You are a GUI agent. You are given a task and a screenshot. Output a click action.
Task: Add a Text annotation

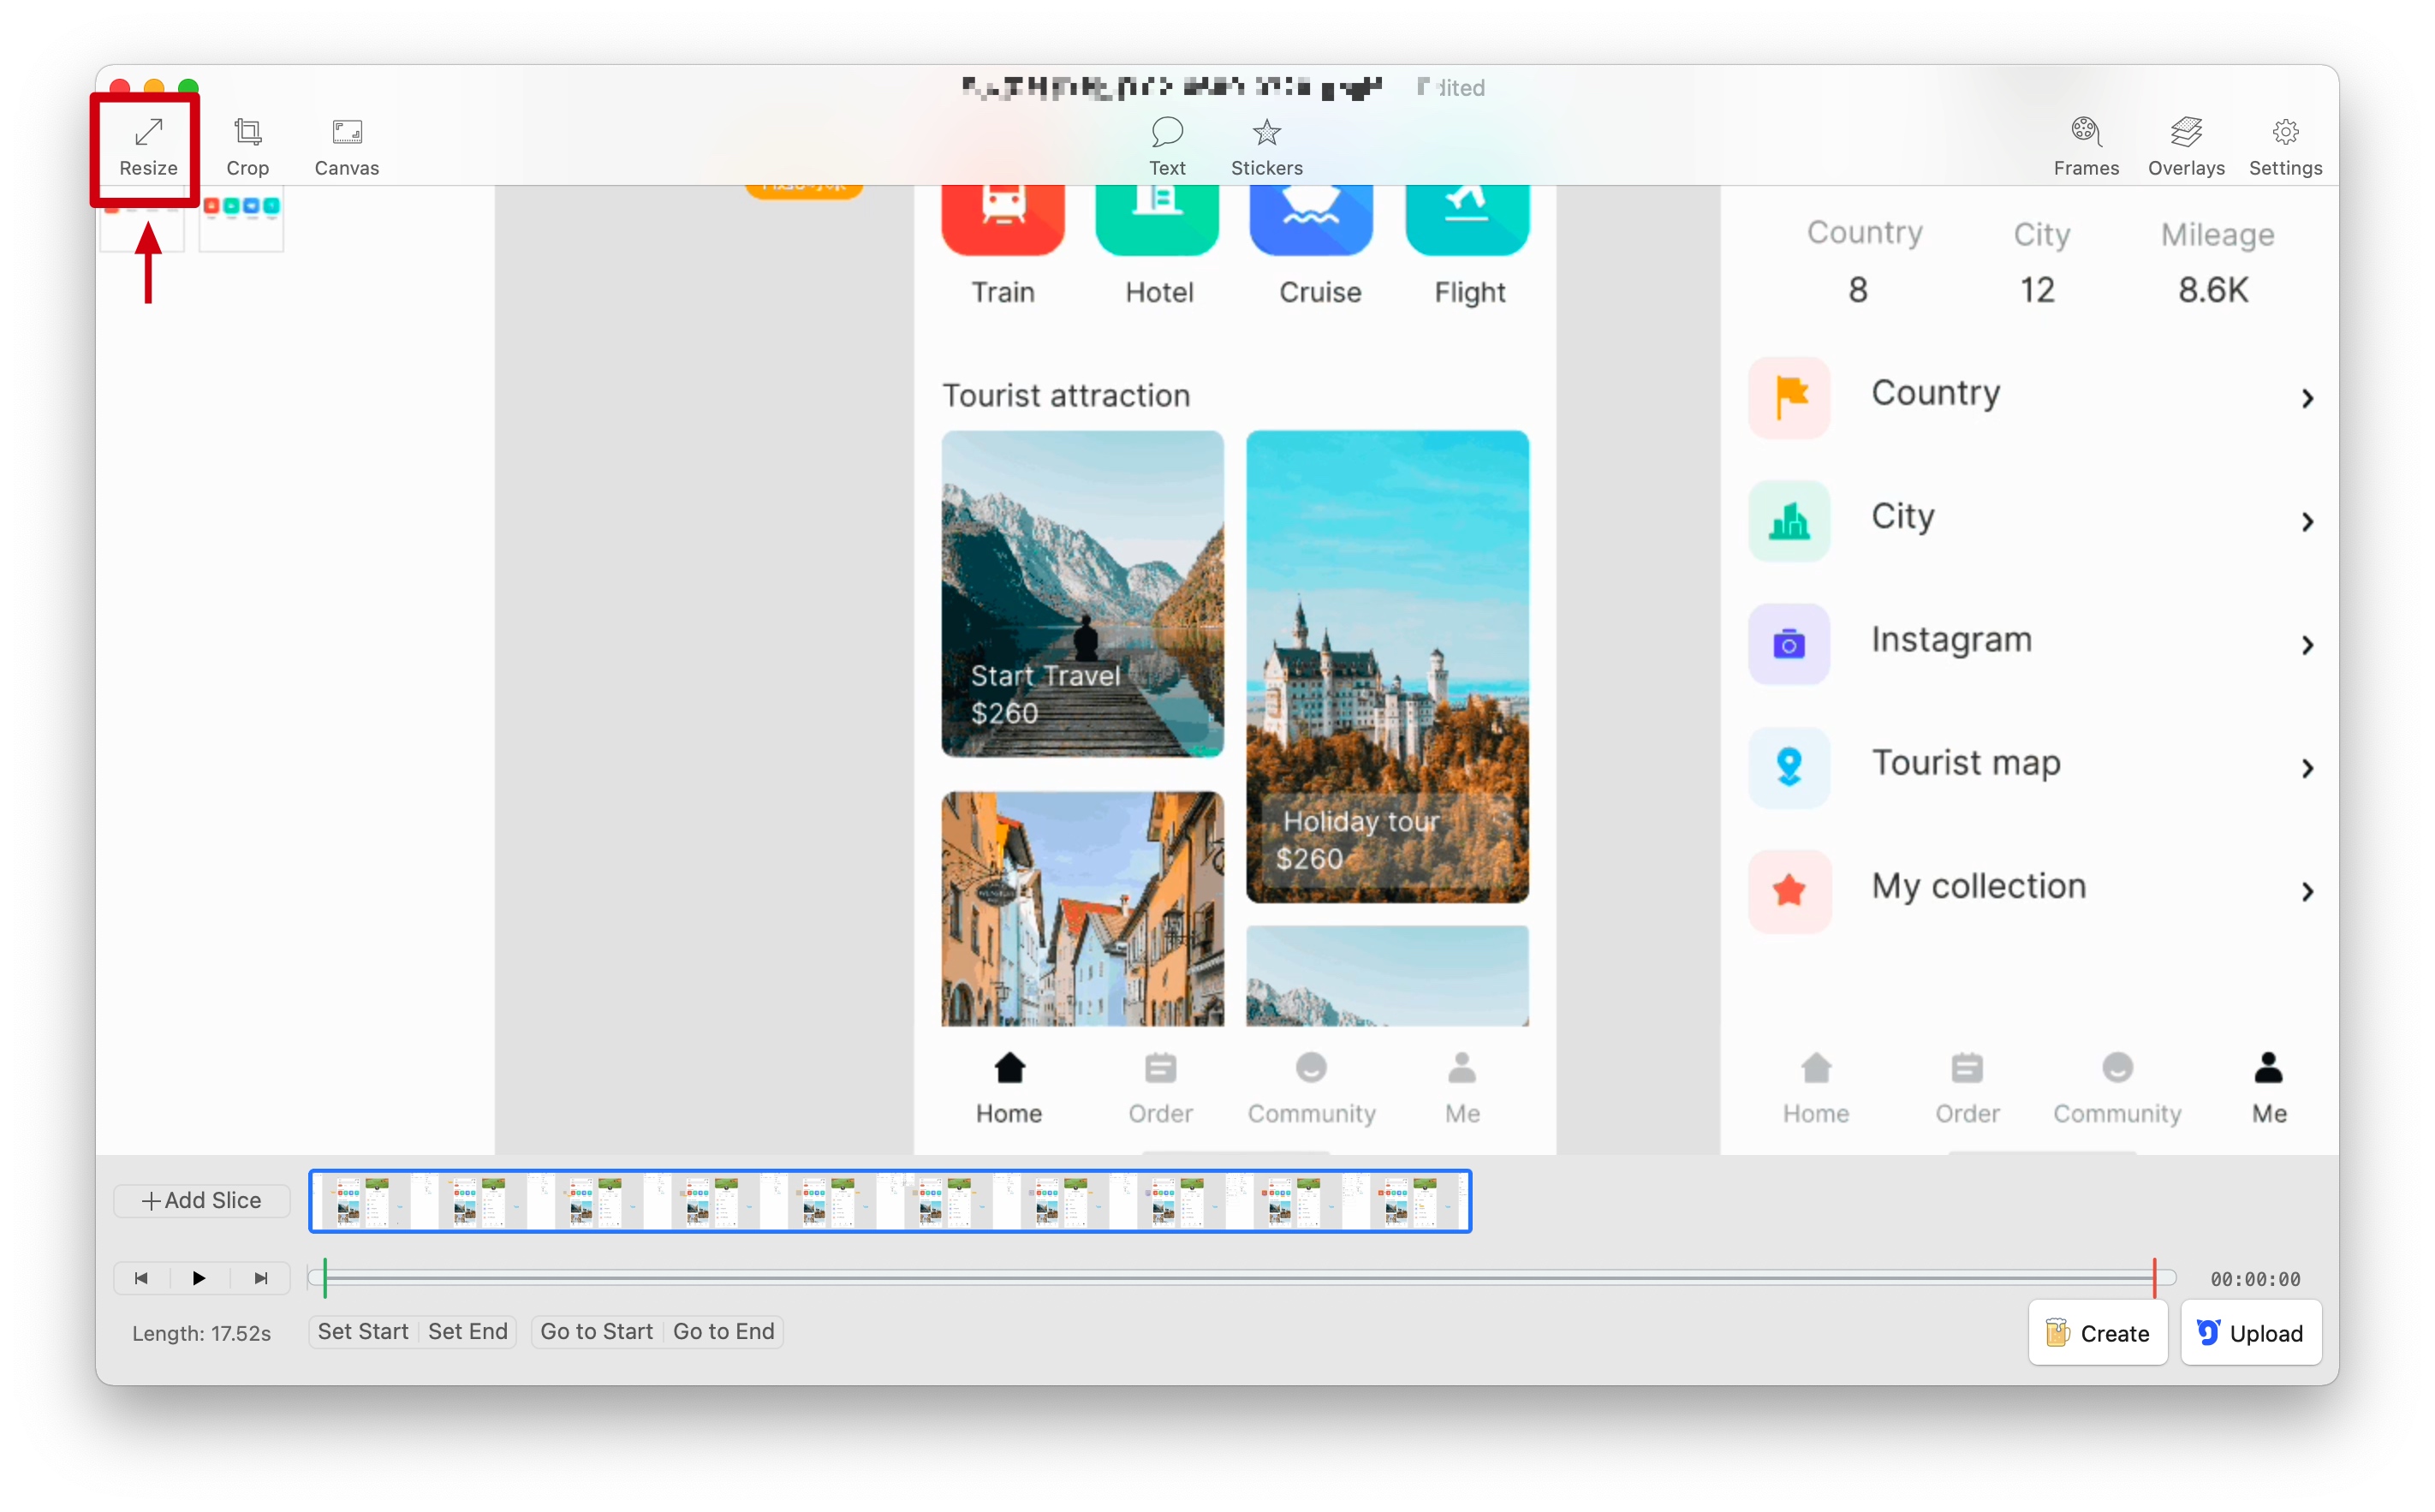[x=1166, y=146]
